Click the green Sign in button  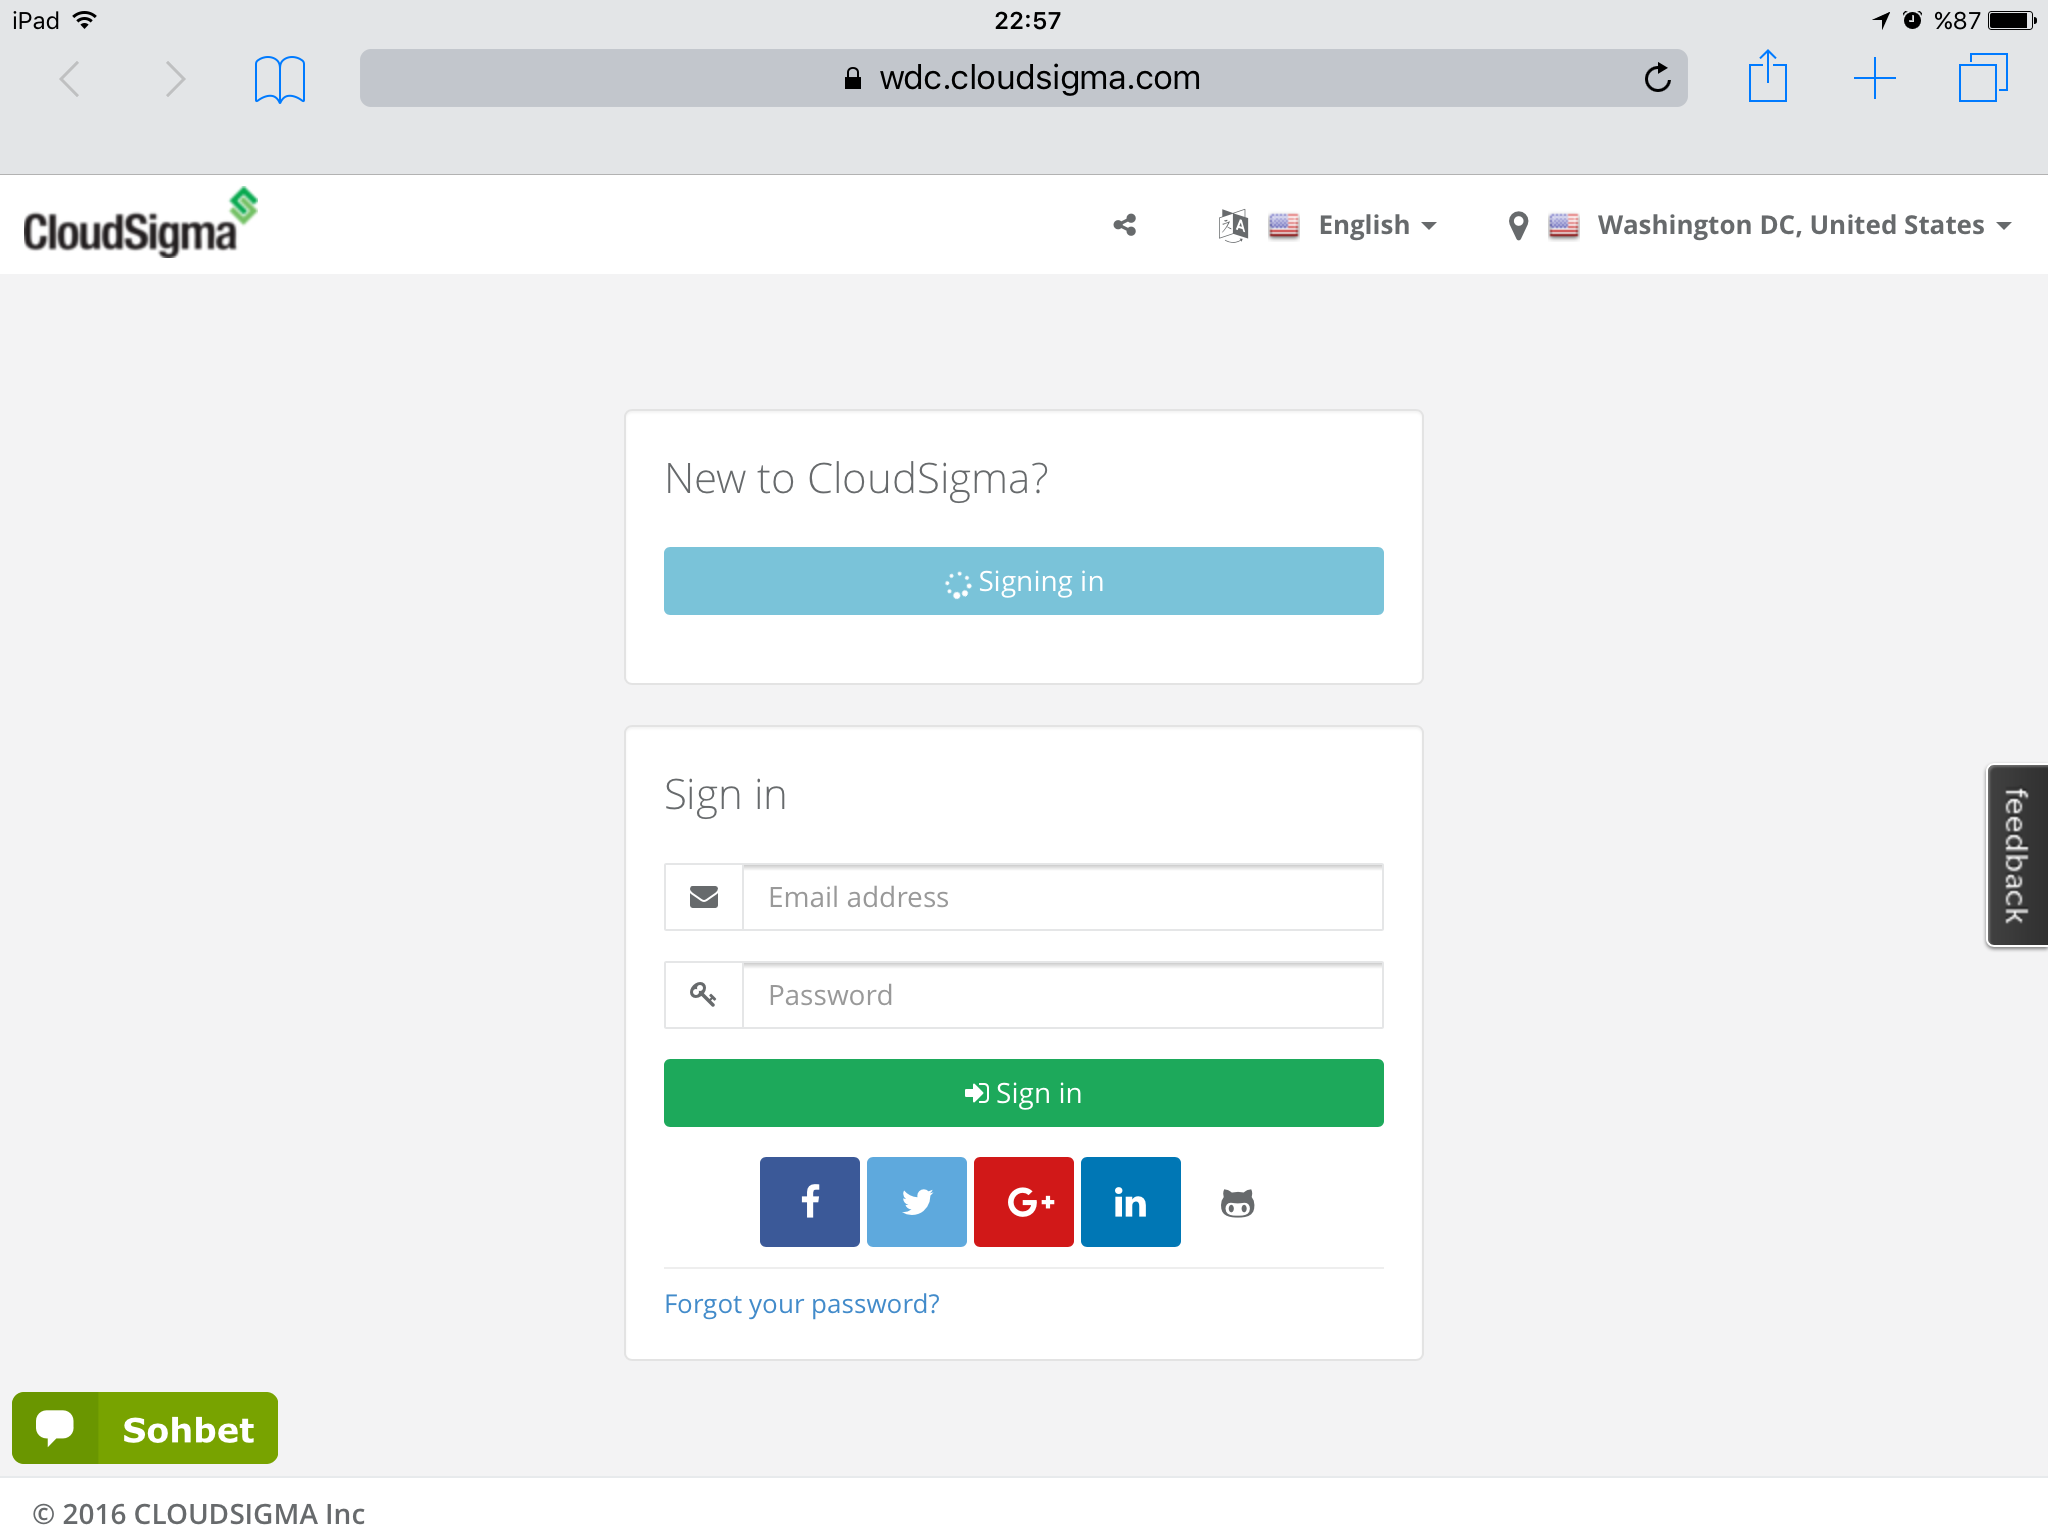1024,1093
